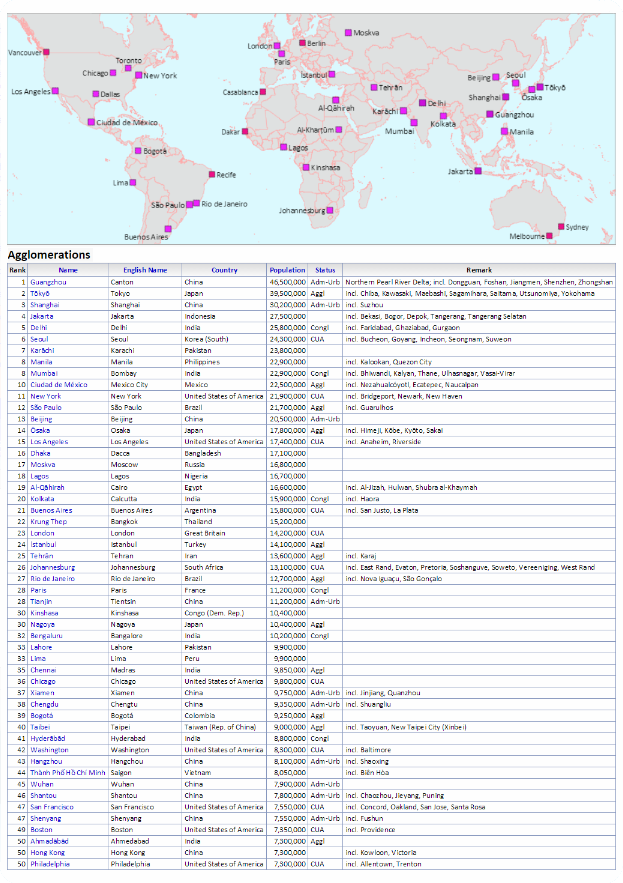Open the Hong Kong link in the Name column
Viewport: 623px width, 883px height.
47,853
